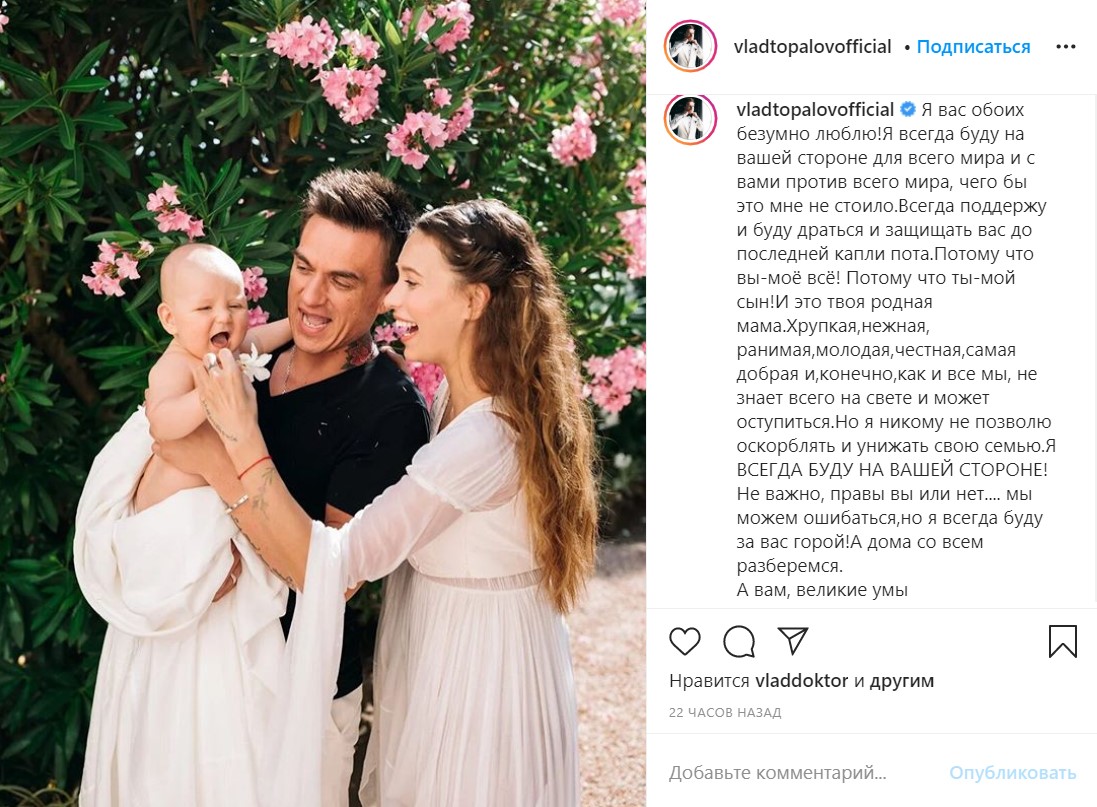
Task: View other likers via другим link
Action: point(901,680)
